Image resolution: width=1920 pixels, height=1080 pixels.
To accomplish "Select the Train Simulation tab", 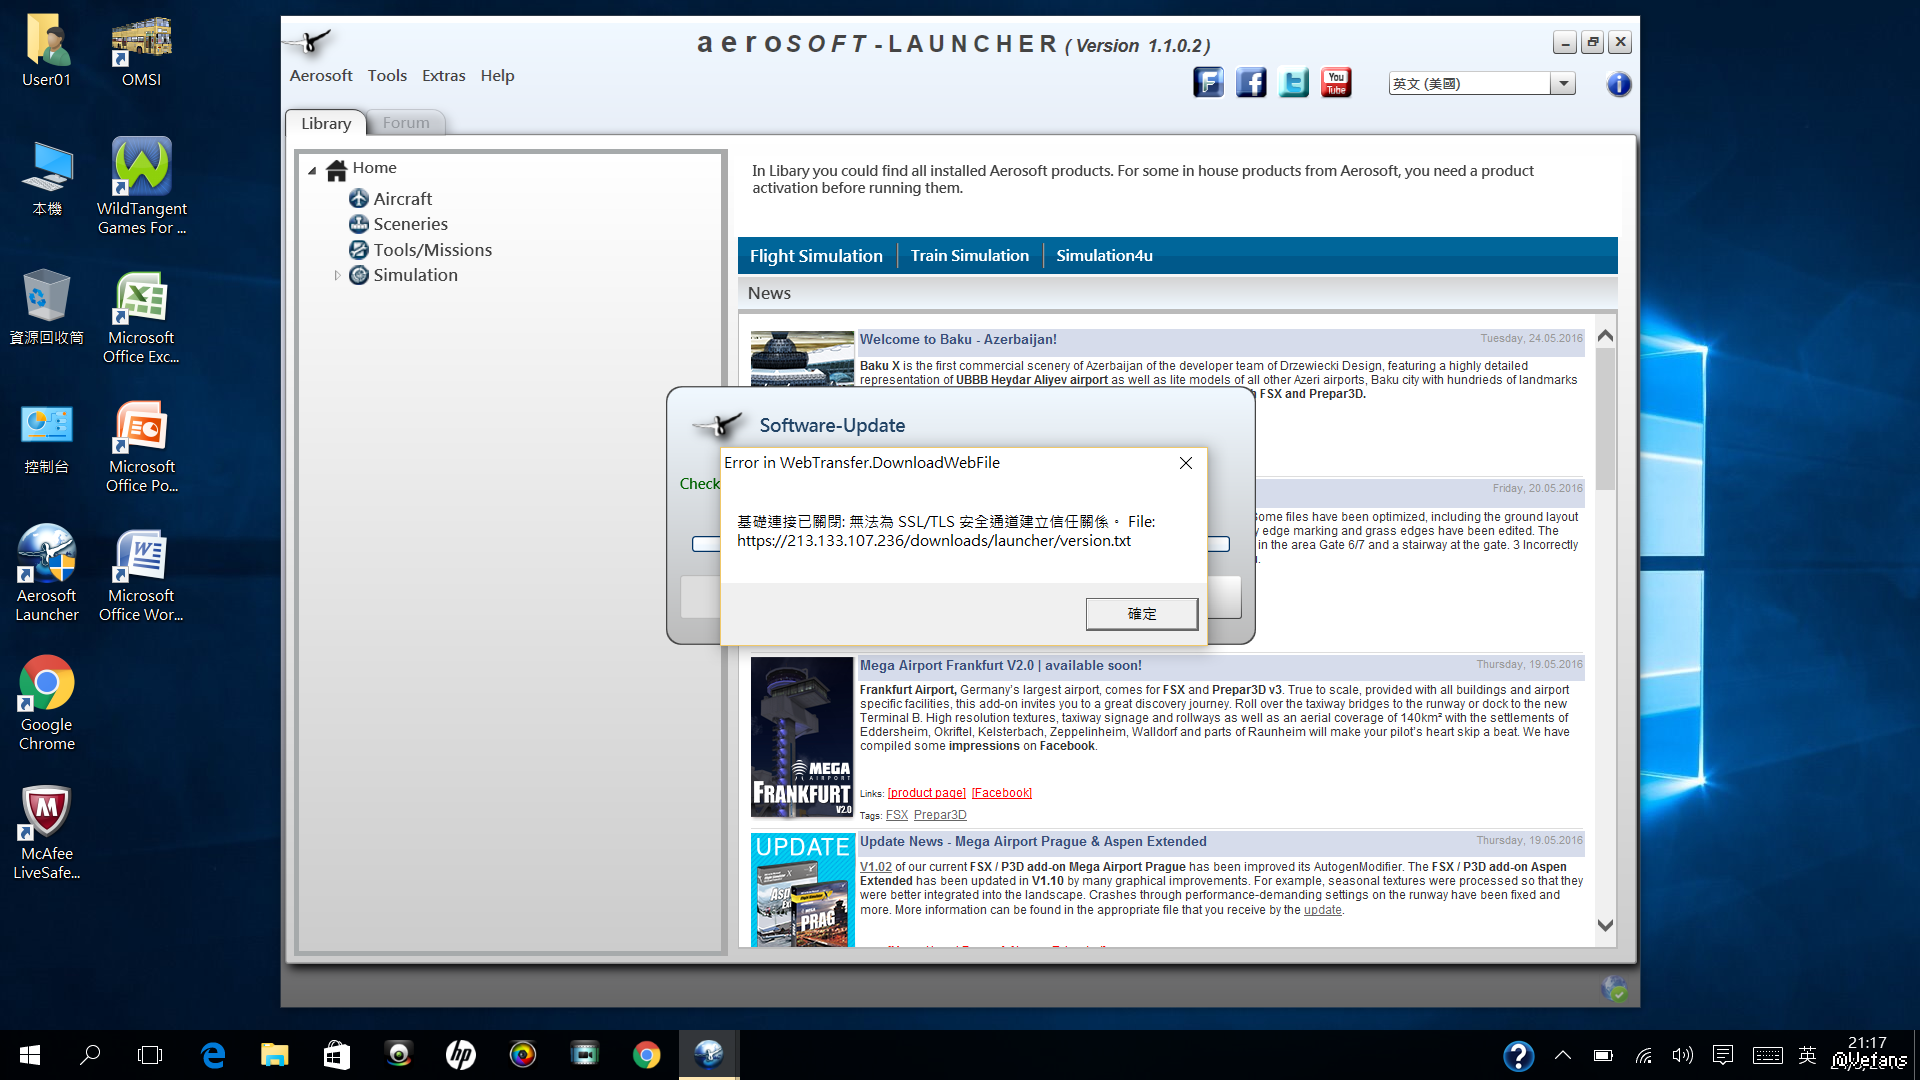I will 969,256.
